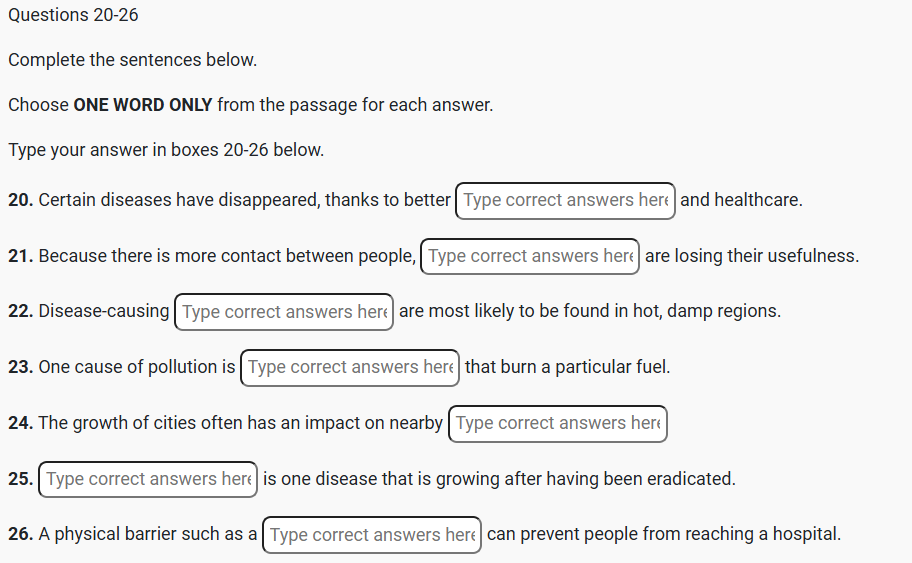Click the 'Complete the sentences below.' instruction
Viewport: 912px width, 563px height.
(x=133, y=60)
